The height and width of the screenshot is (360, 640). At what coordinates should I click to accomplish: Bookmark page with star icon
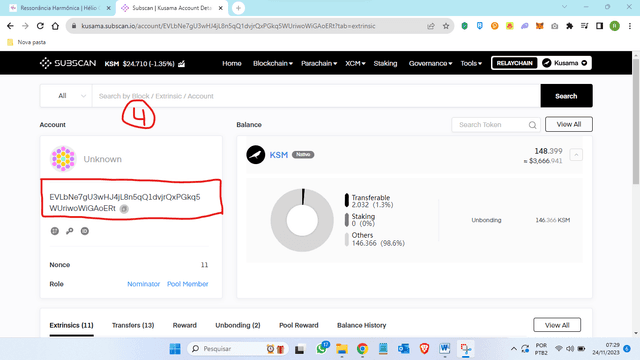446,26
